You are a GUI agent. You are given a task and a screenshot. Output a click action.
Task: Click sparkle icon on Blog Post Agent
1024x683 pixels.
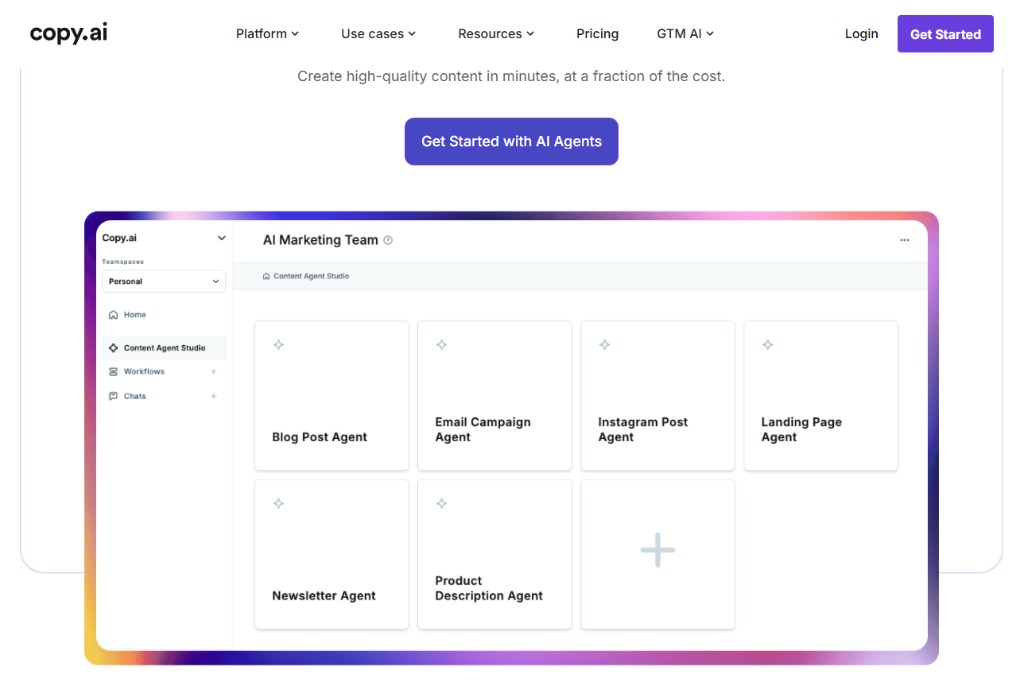[278, 345]
